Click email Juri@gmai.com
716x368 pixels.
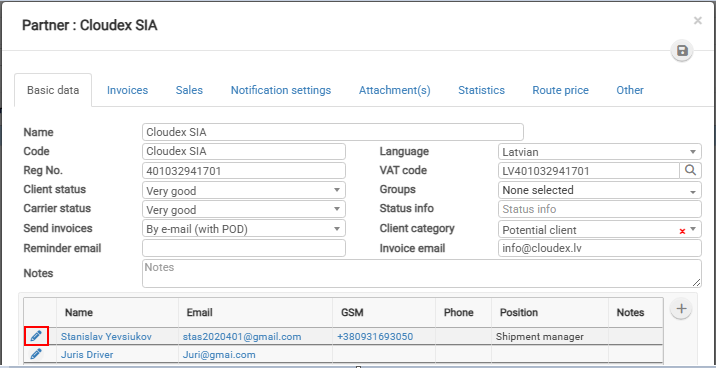[x=219, y=355]
